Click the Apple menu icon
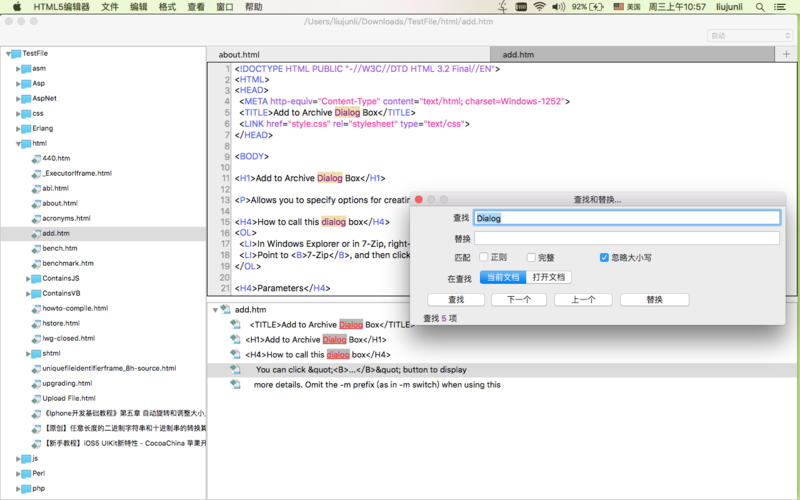 16,7
